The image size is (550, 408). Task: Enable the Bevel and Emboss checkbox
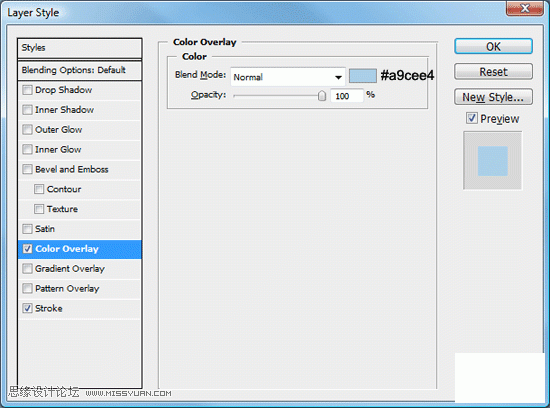pyautogui.click(x=27, y=169)
